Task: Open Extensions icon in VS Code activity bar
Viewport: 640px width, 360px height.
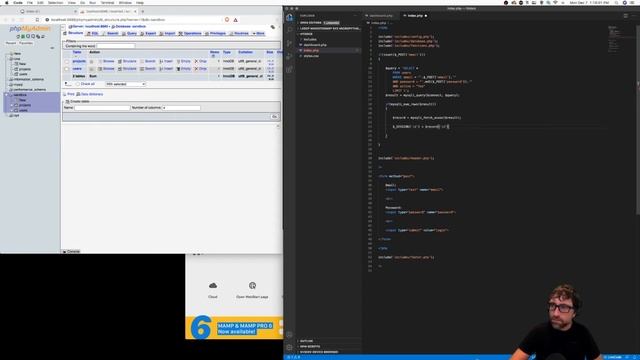Action: tap(289, 69)
